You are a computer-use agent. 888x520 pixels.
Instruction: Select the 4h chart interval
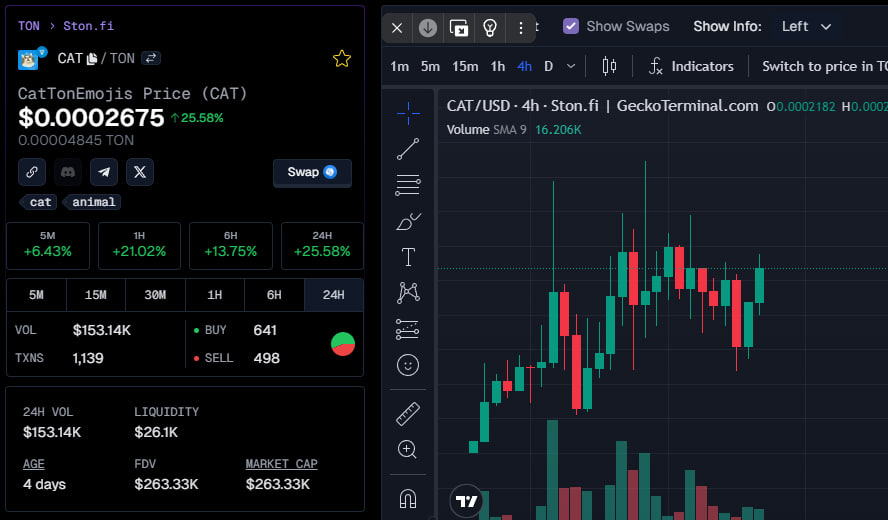click(524, 66)
